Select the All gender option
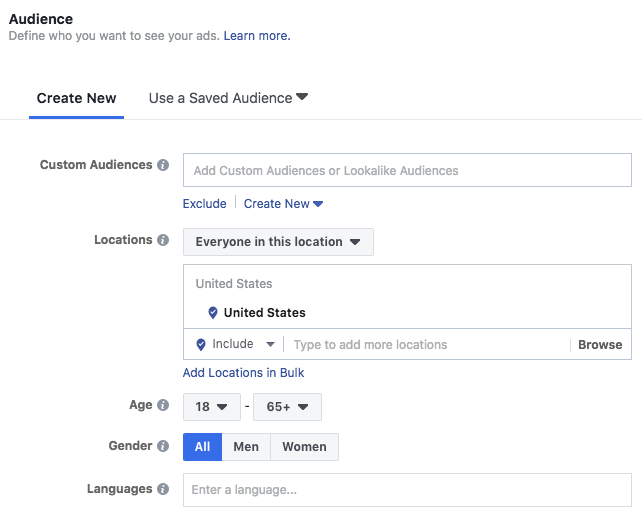The width and height of the screenshot is (642, 520). 202,447
